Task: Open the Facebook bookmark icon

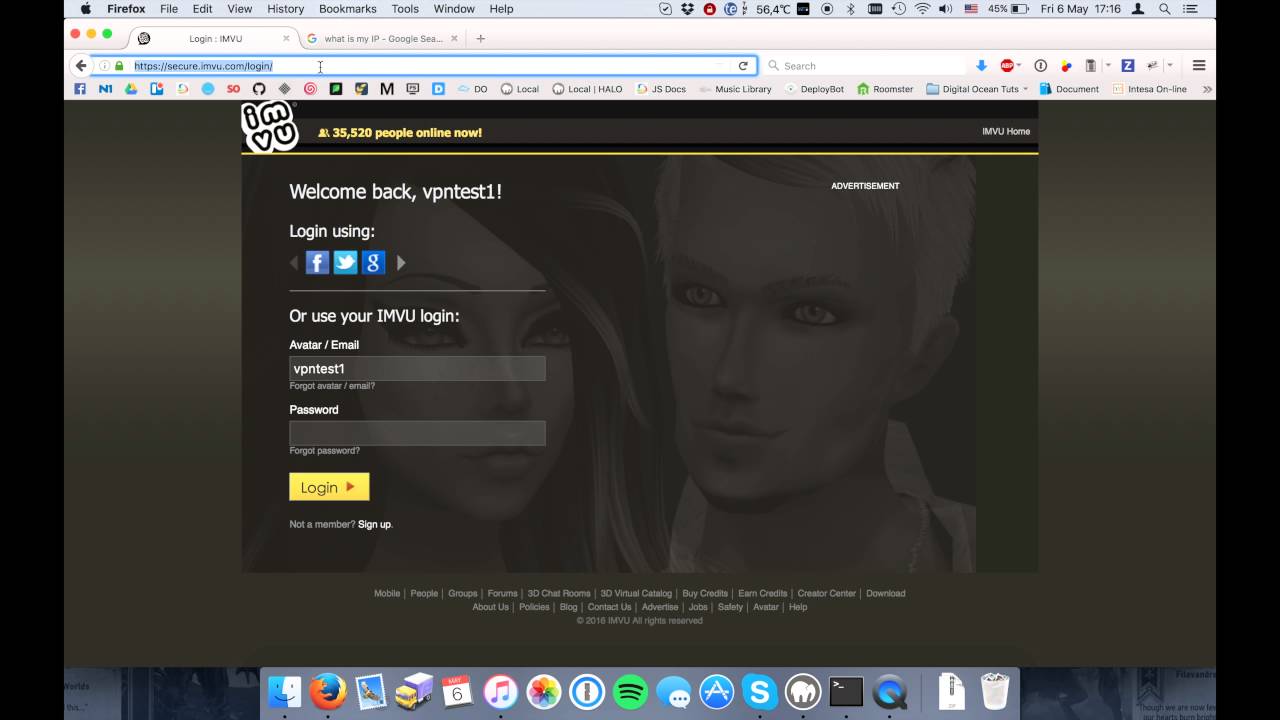Action: click(80, 89)
